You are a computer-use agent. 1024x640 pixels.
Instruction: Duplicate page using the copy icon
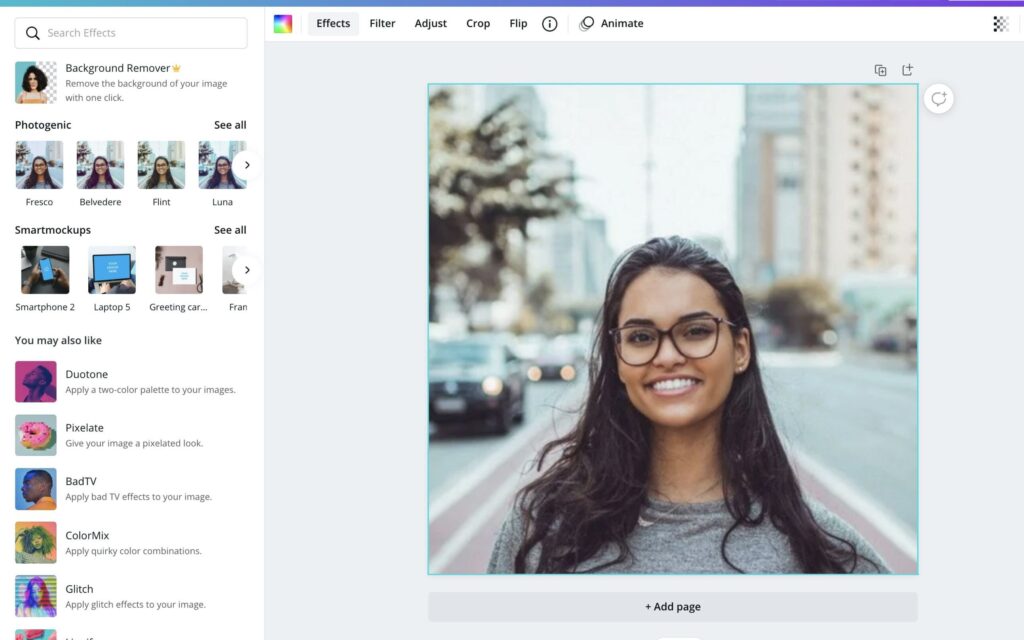pyautogui.click(x=880, y=70)
